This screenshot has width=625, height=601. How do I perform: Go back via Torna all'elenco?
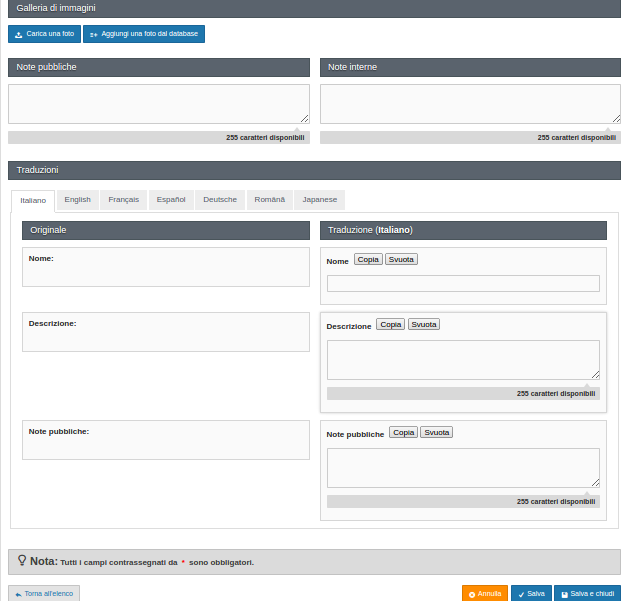(44, 593)
